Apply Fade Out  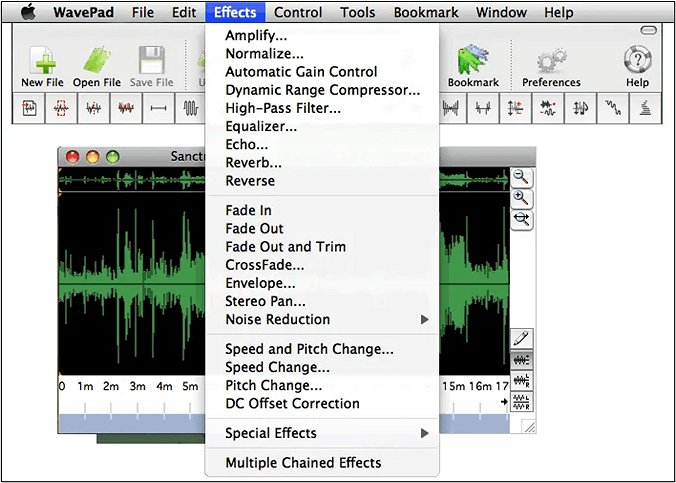[322, 228]
